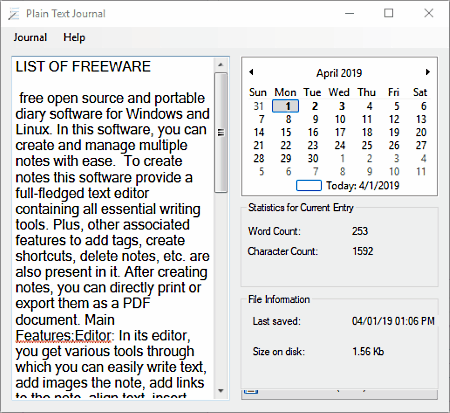The width and height of the screenshot is (450, 413).
Task: Pick April 26 on the calendar
Action: point(394,145)
